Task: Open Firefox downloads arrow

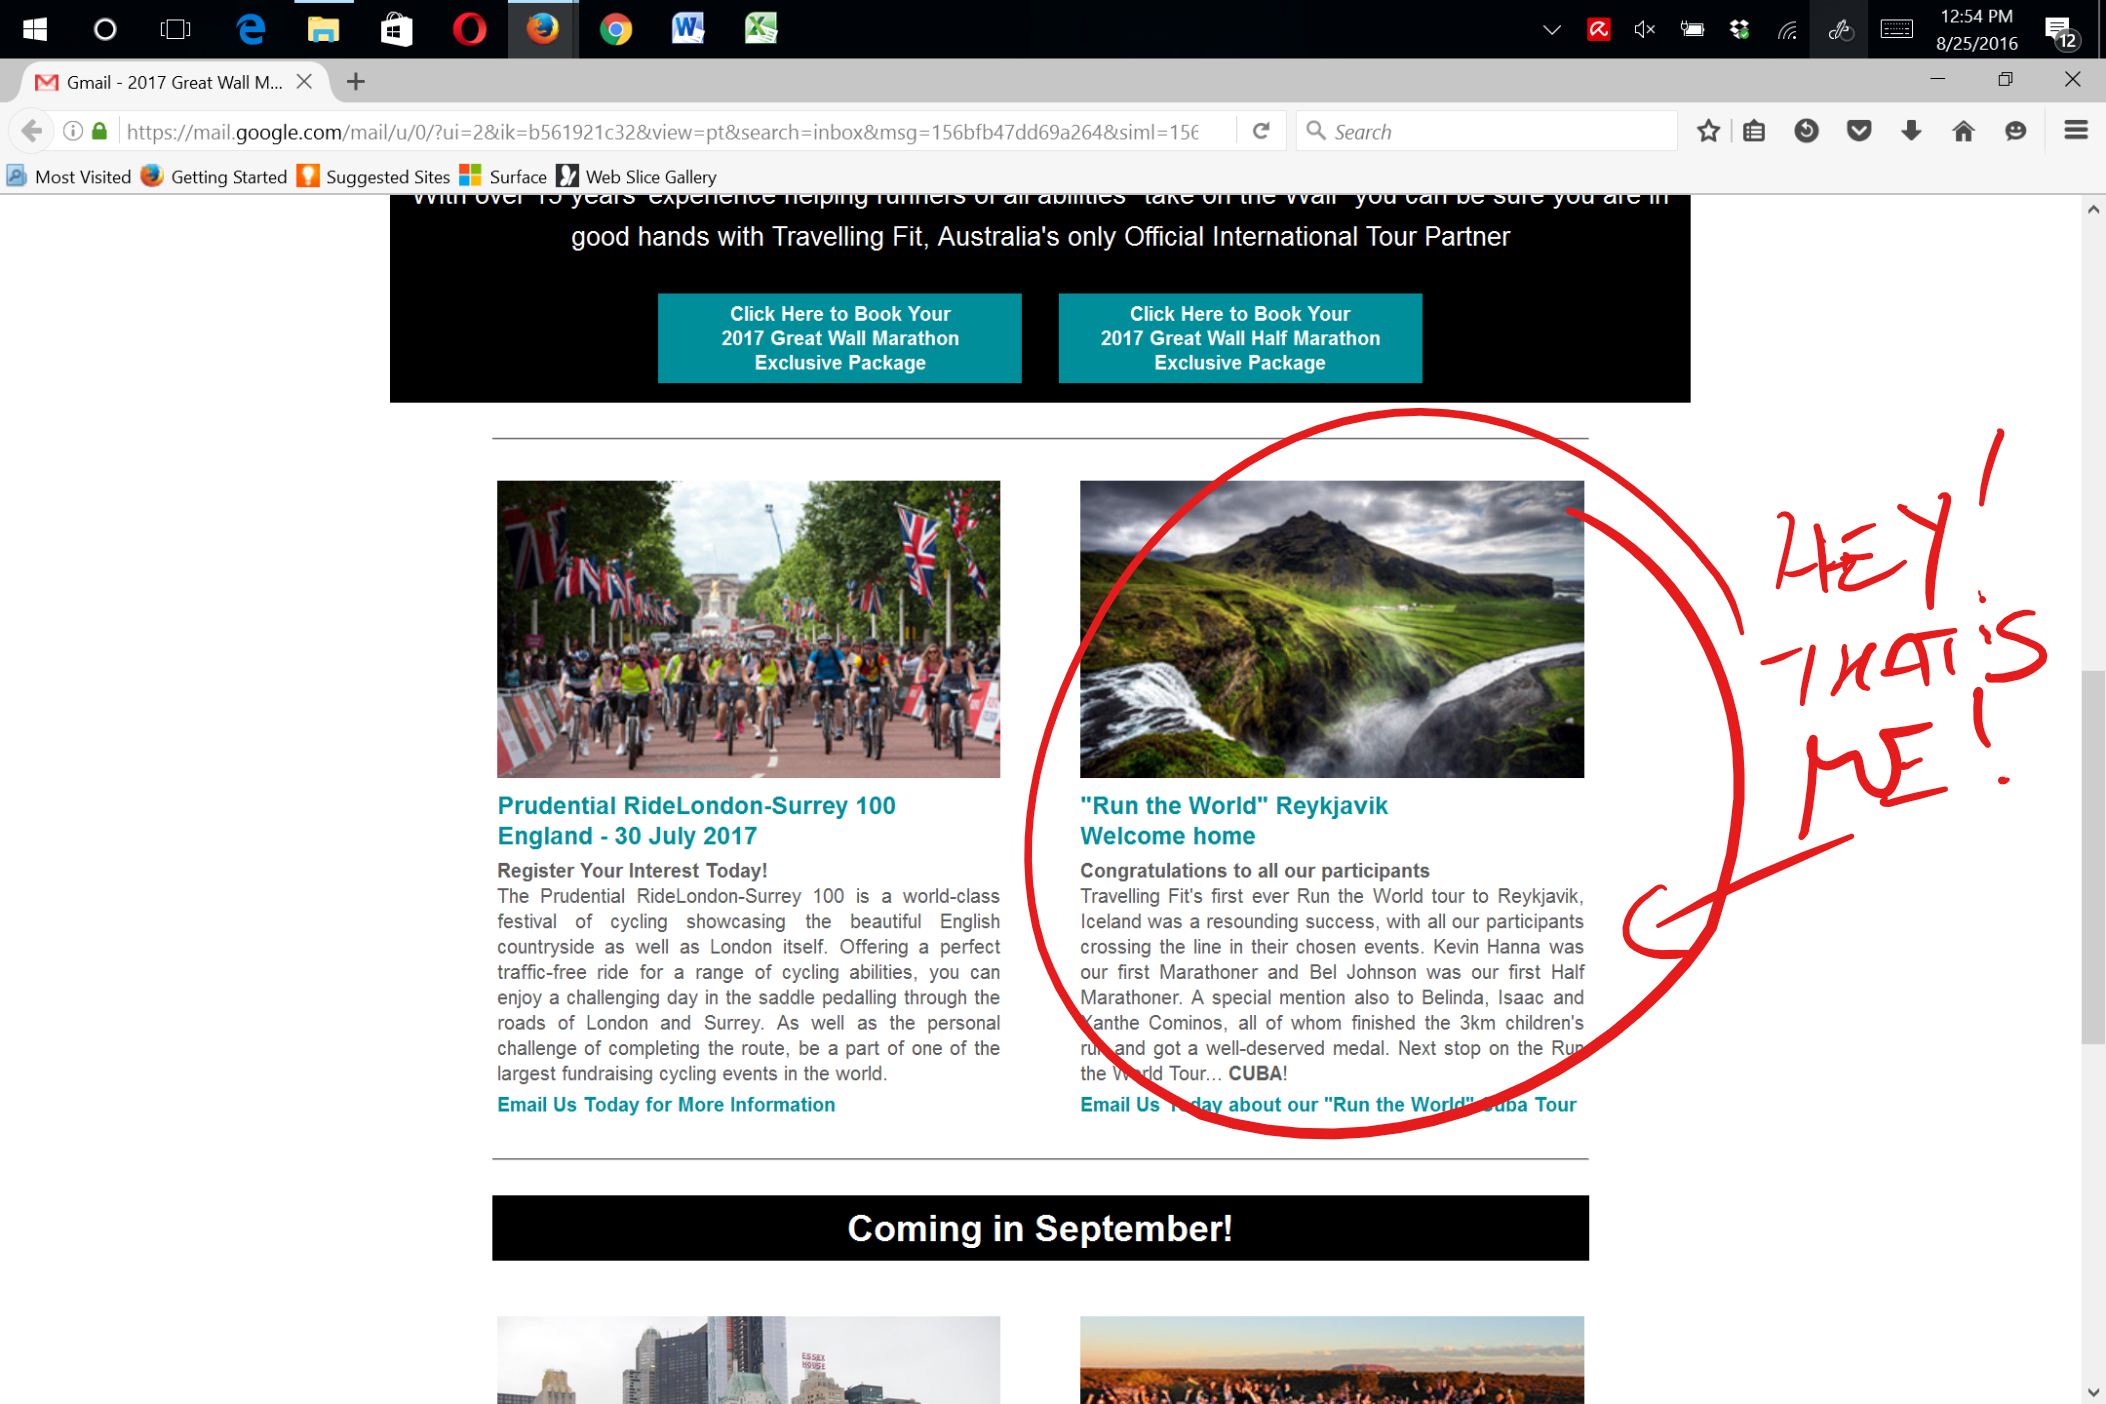Action: [x=1911, y=131]
